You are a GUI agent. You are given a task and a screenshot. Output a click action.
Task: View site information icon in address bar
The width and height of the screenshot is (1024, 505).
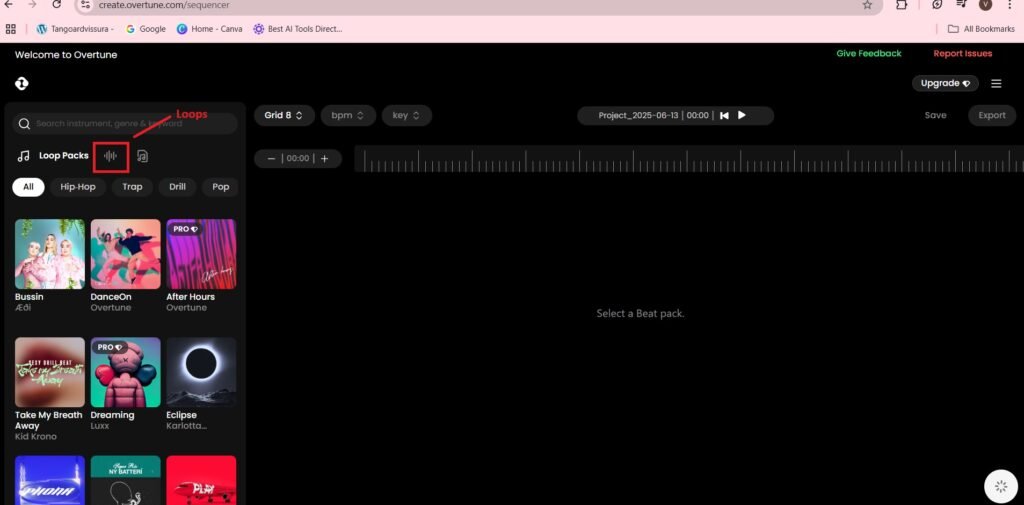coord(87,5)
